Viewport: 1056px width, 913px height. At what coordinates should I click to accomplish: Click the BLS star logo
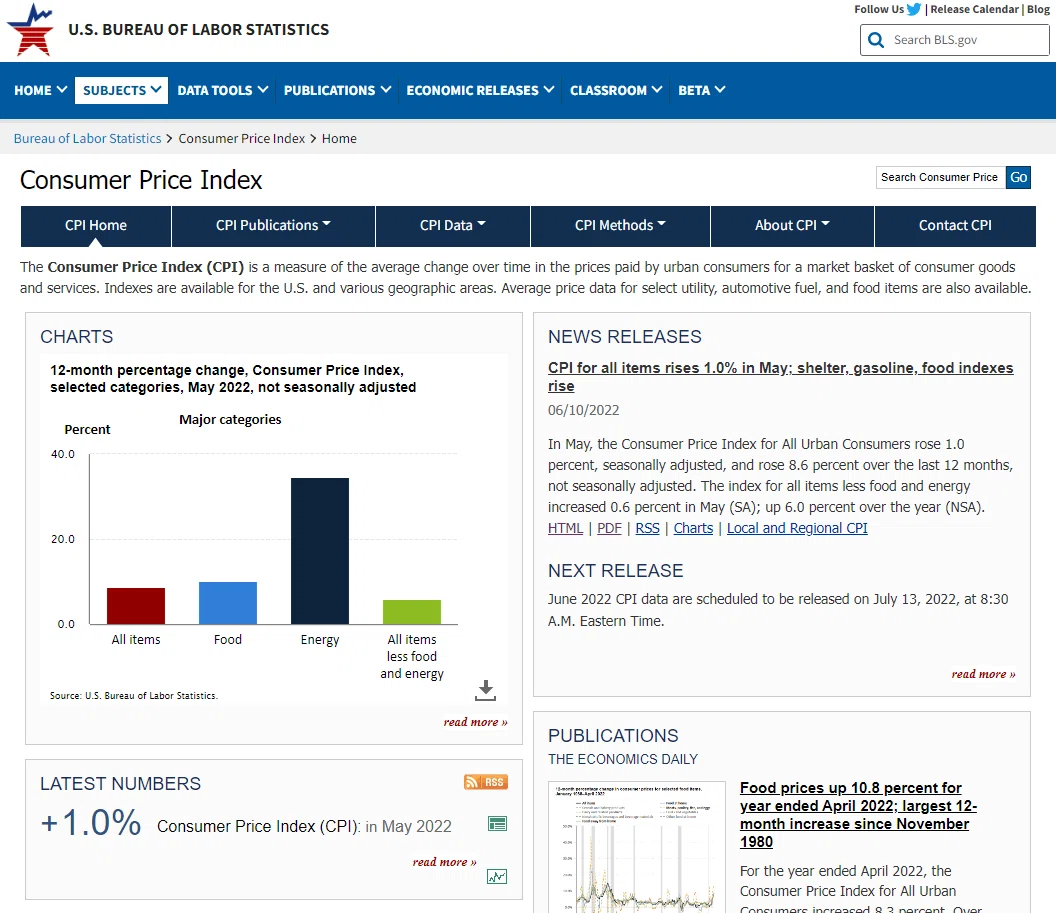[30, 29]
